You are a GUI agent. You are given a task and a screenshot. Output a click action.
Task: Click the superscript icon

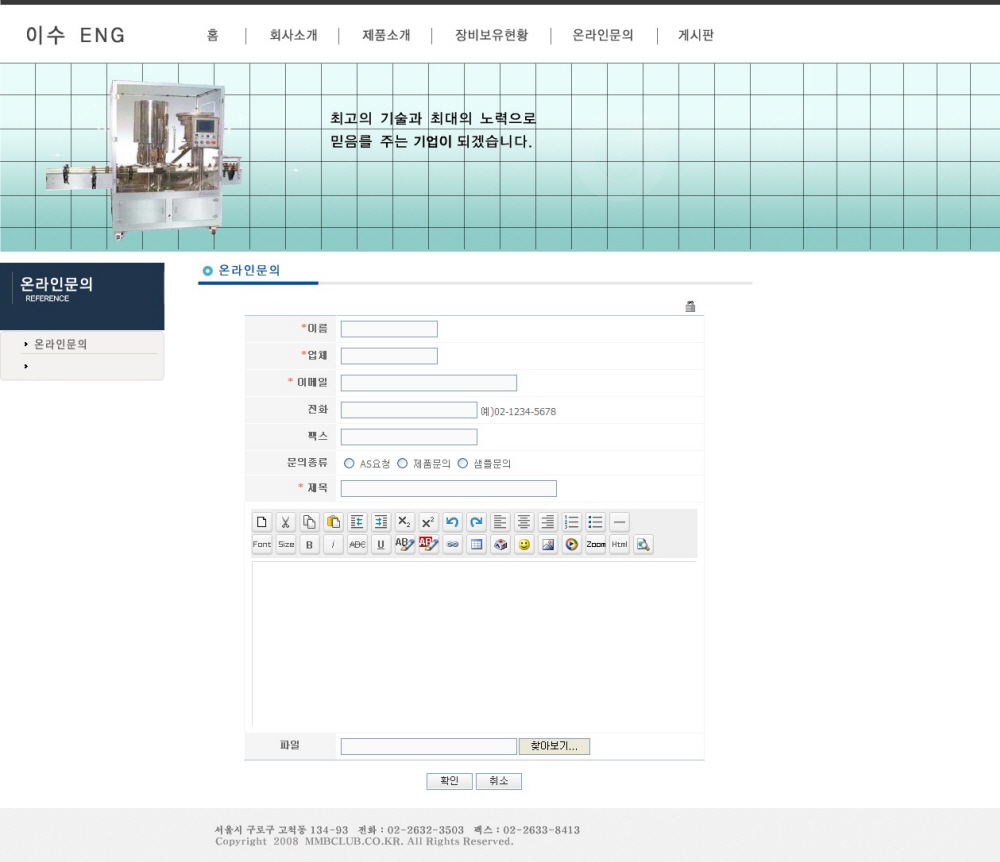click(x=428, y=522)
